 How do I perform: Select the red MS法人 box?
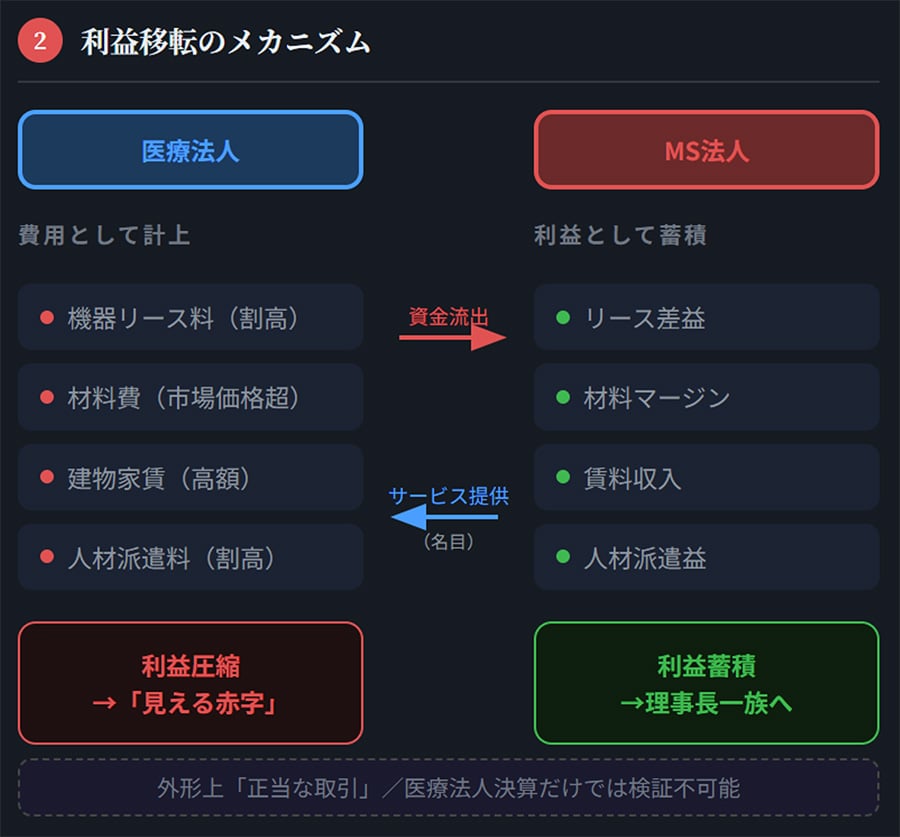706,150
